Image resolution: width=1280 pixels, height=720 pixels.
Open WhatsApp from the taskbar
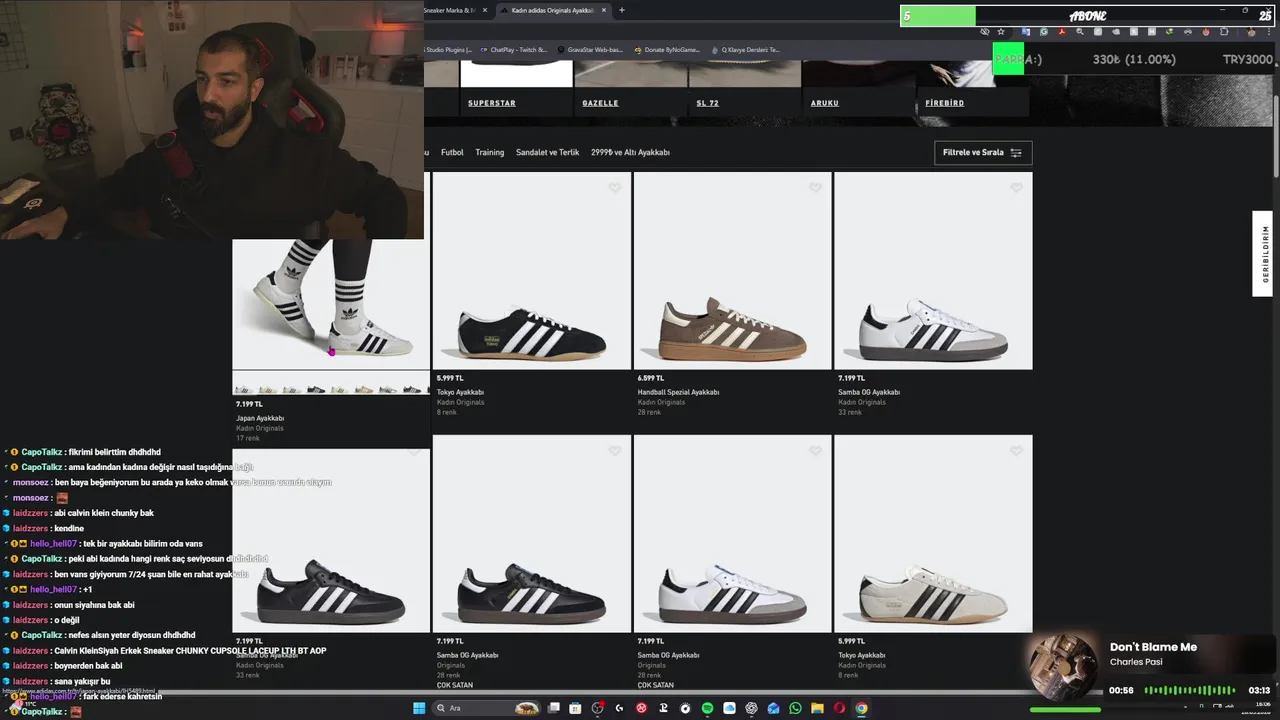point(795,708)
